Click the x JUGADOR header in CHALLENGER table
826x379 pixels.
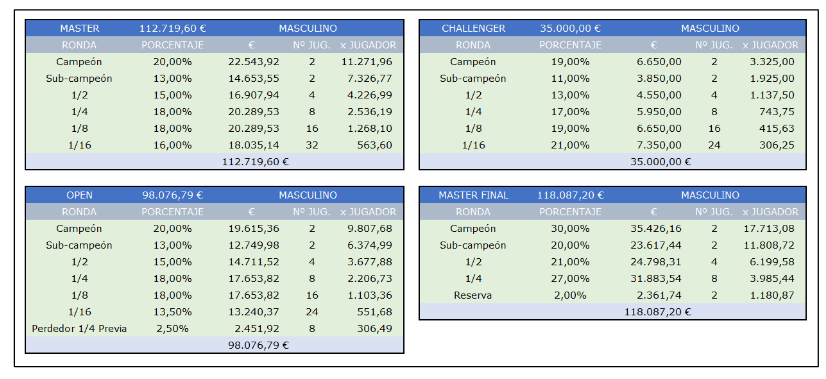coord(770,45)
